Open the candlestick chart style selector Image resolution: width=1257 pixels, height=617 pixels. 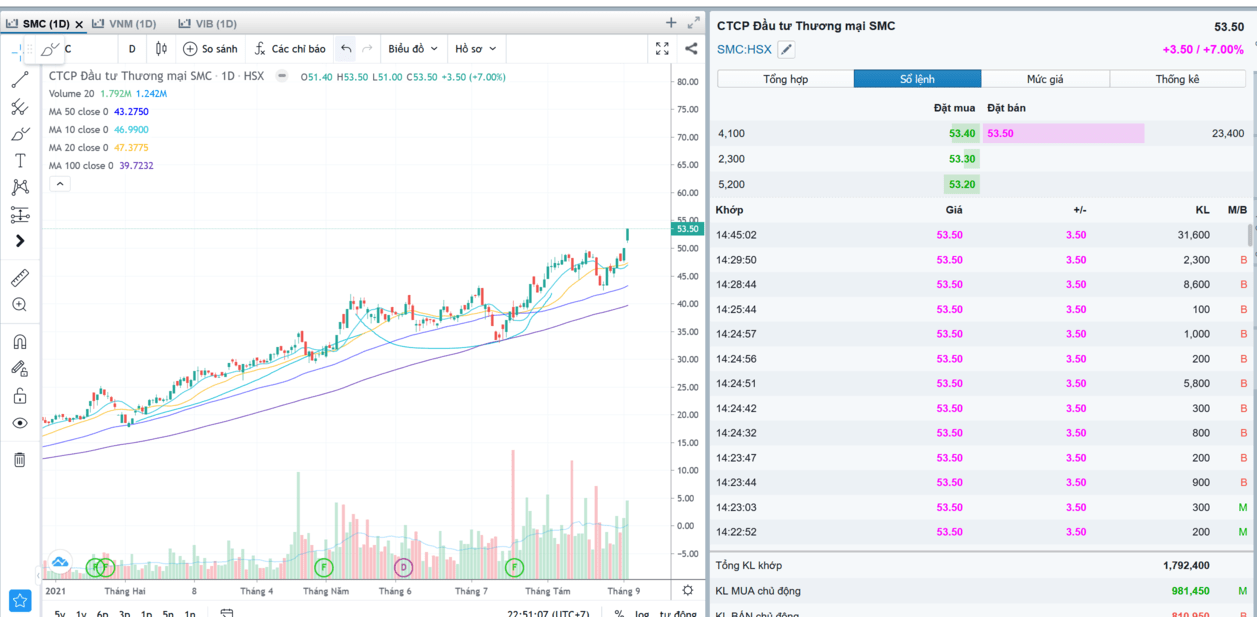point(161,49)
